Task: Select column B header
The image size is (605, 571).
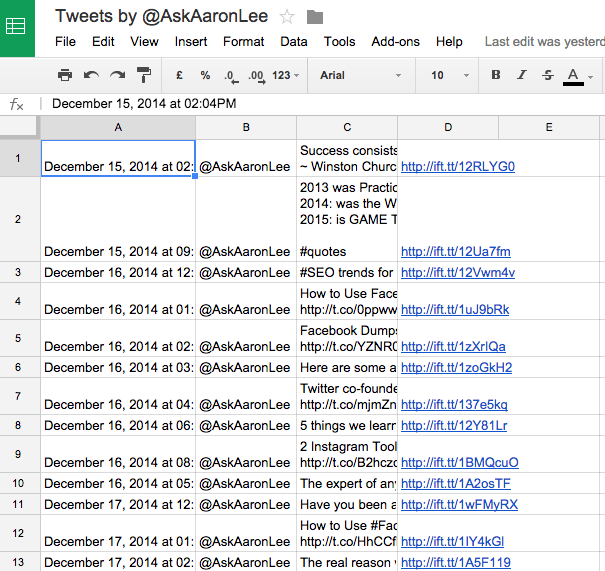Action: click(246, 127)
